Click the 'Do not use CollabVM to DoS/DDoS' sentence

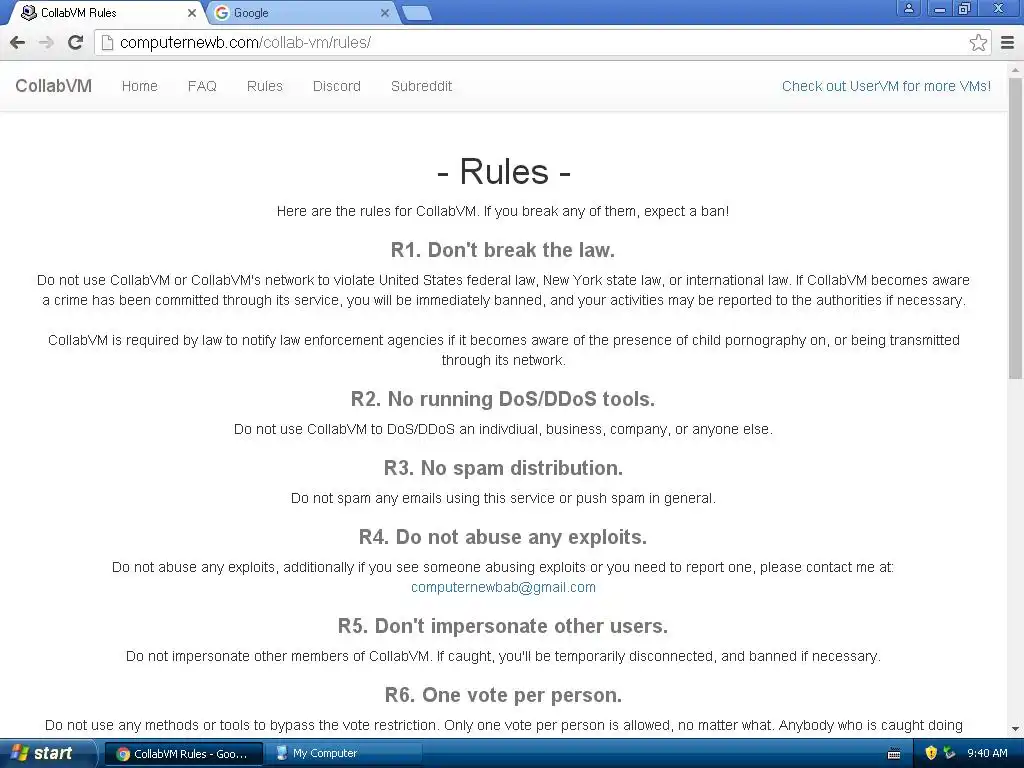pyautogui.click(x=503, y=429)
